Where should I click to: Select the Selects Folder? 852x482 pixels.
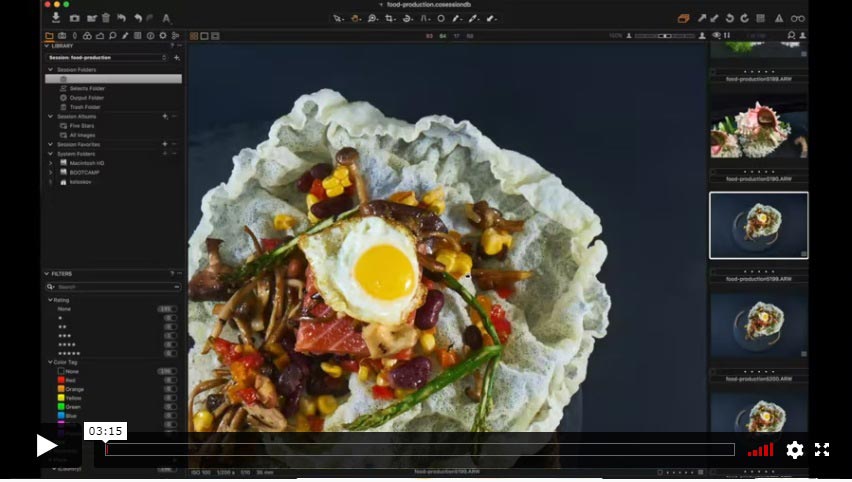[87, 89]
